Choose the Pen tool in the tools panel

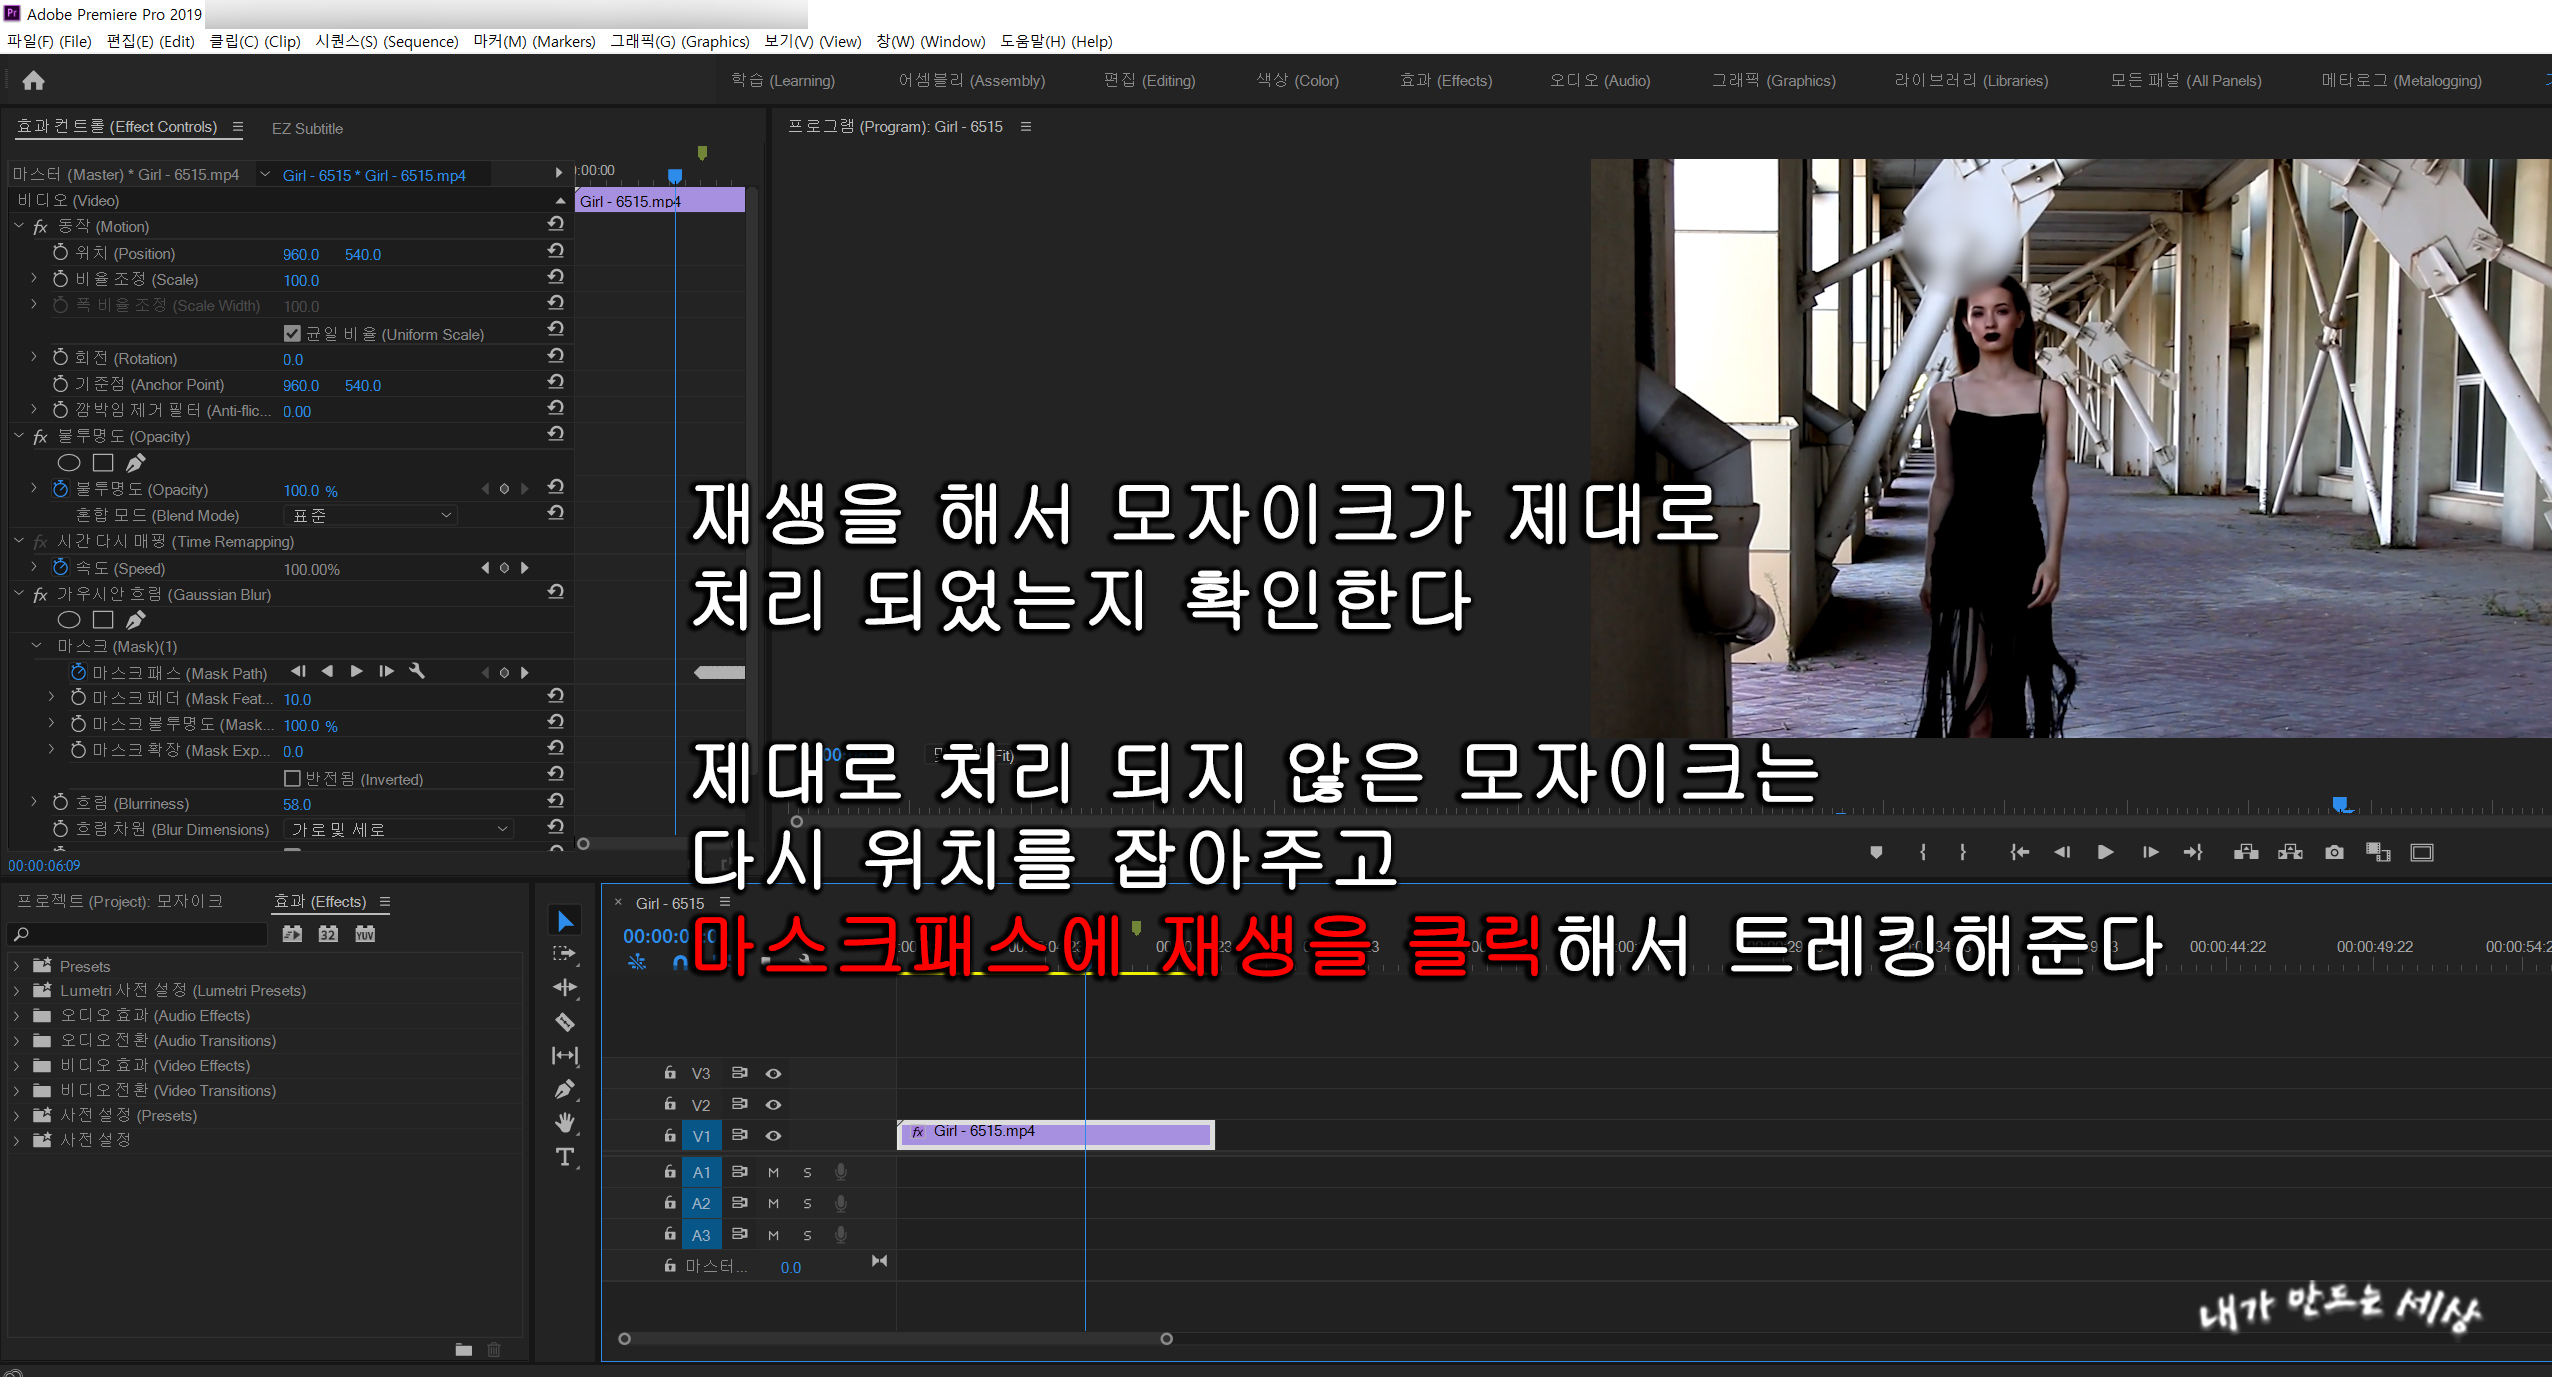[x=565, y=1089]
